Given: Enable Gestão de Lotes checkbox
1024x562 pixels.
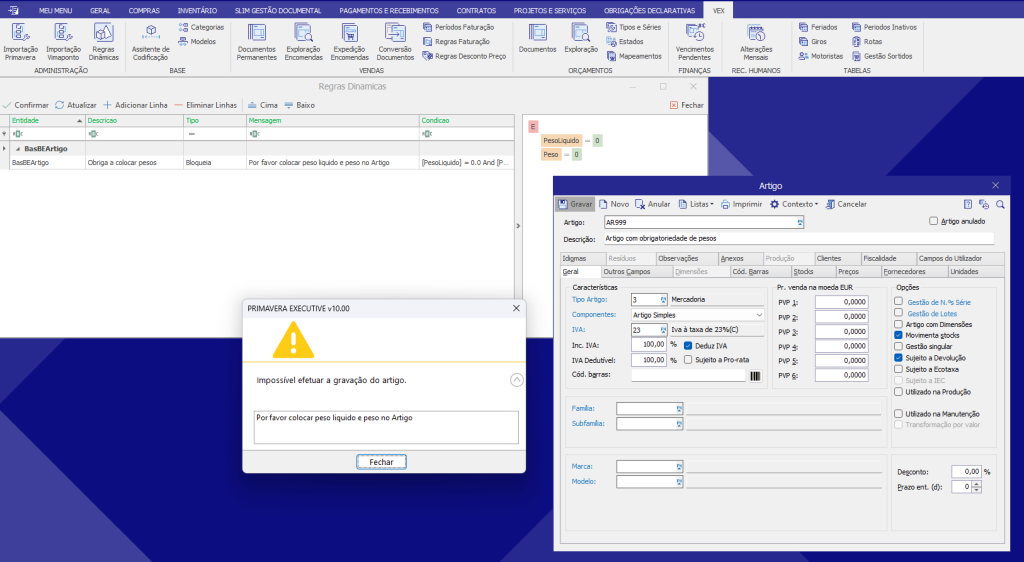Looking at the screenshot, I should point(899,313).
